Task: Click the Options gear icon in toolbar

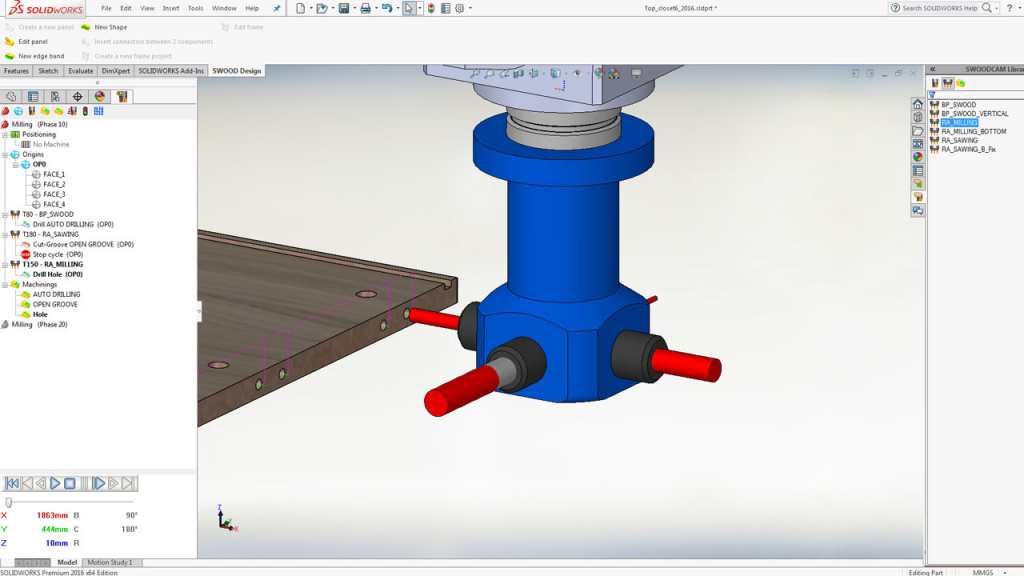Action: pyautogui.click(x=460, y=8)
